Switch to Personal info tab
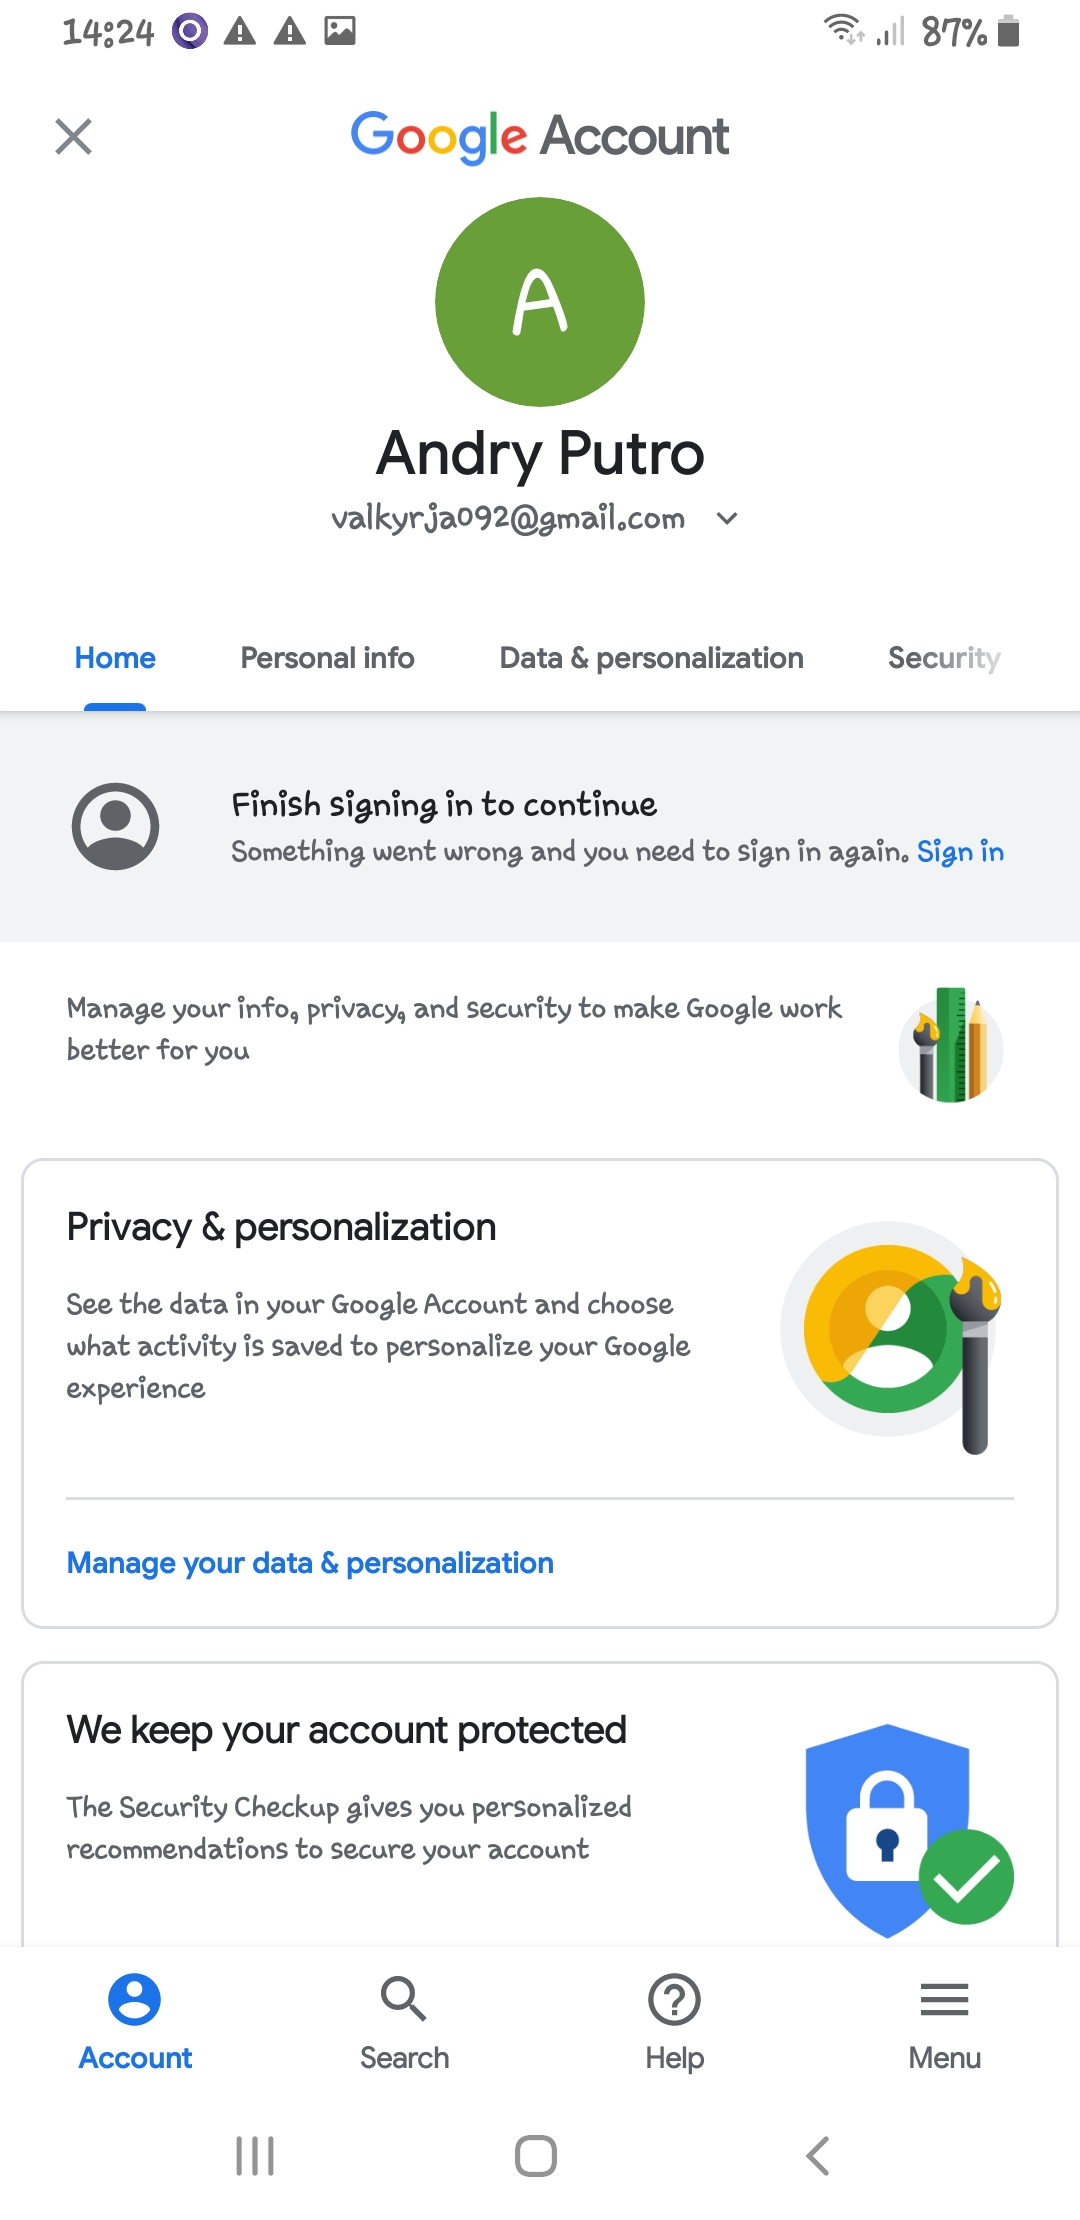Screen dimensions: 1080x2220 (x=327, y=658)
